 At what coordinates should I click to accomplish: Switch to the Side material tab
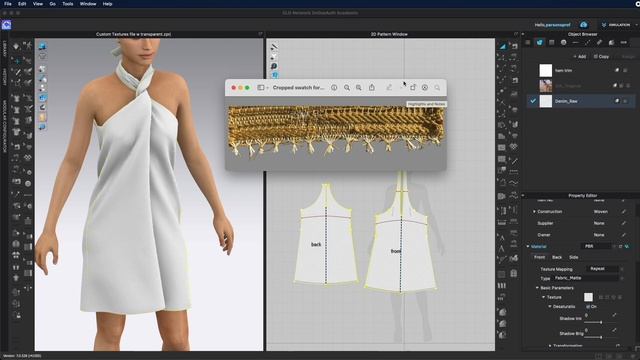[x=573, y=257]
